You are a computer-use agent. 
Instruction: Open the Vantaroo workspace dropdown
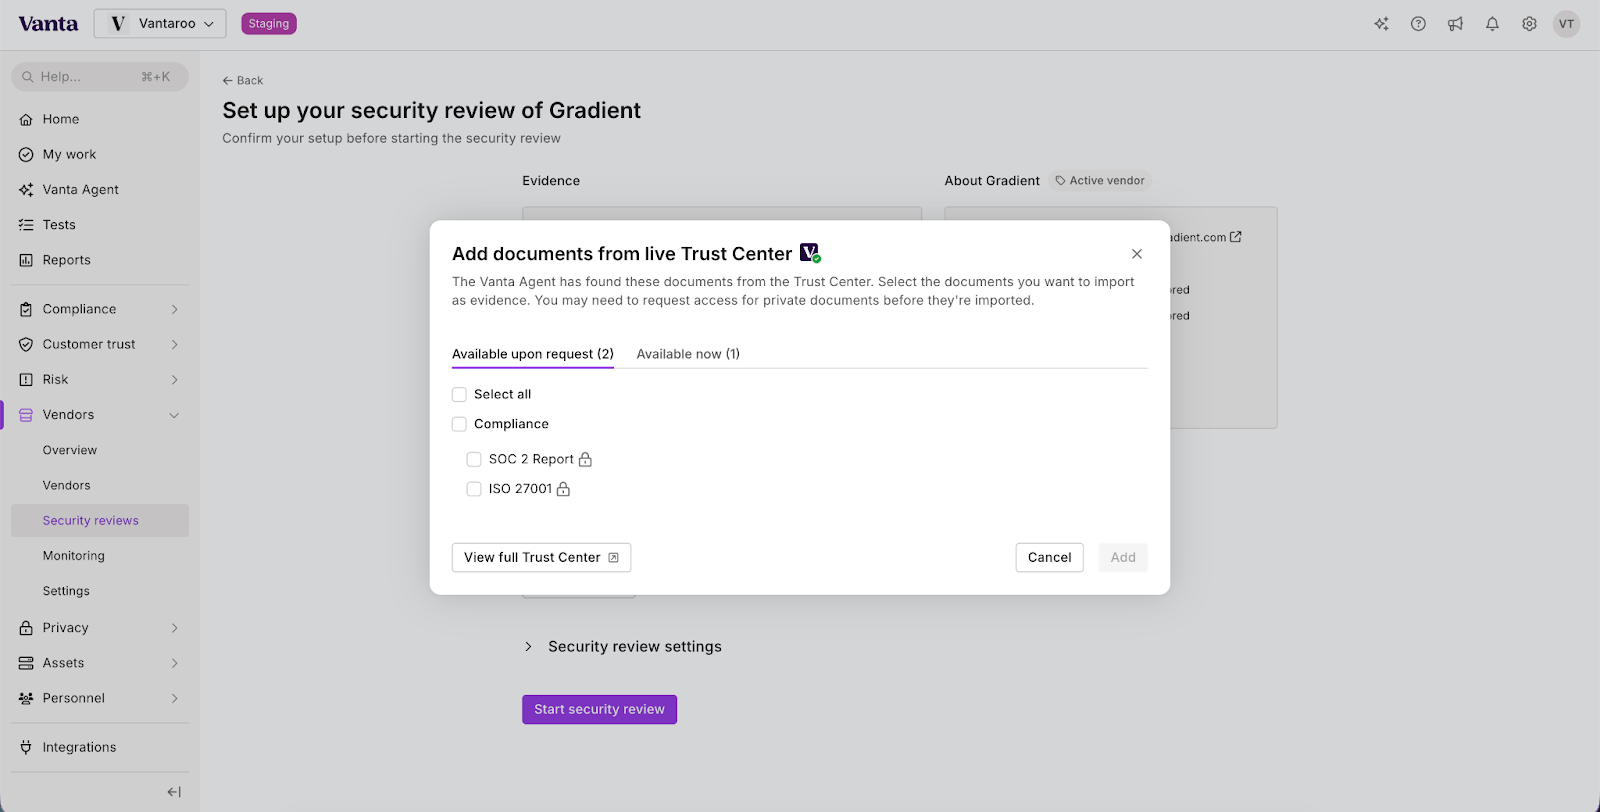pyautogui.click(x=160, y=24)
